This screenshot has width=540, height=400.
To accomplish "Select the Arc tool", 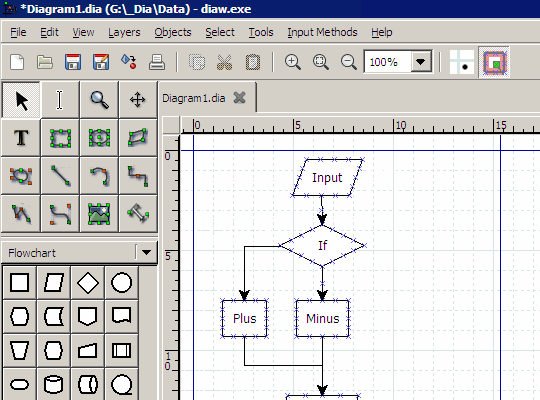I will pos(99,176).
